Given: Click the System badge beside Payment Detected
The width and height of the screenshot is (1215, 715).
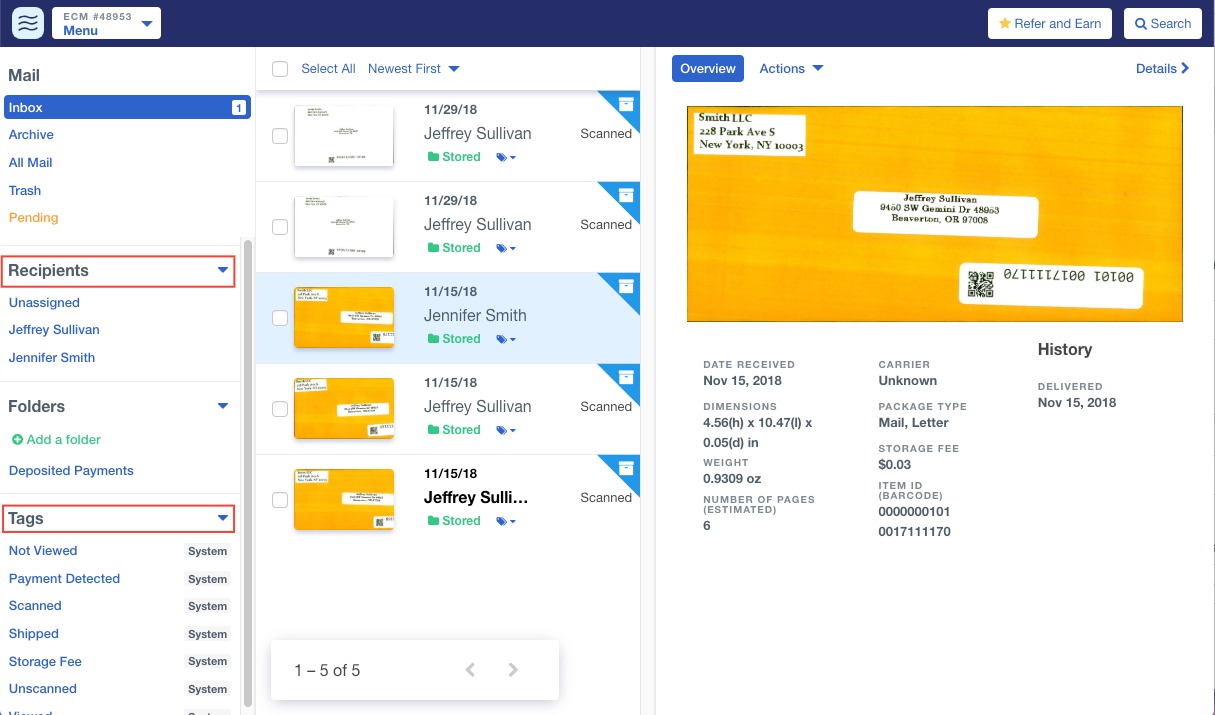Looking at the screenshot, I should (x=207, y=579).
